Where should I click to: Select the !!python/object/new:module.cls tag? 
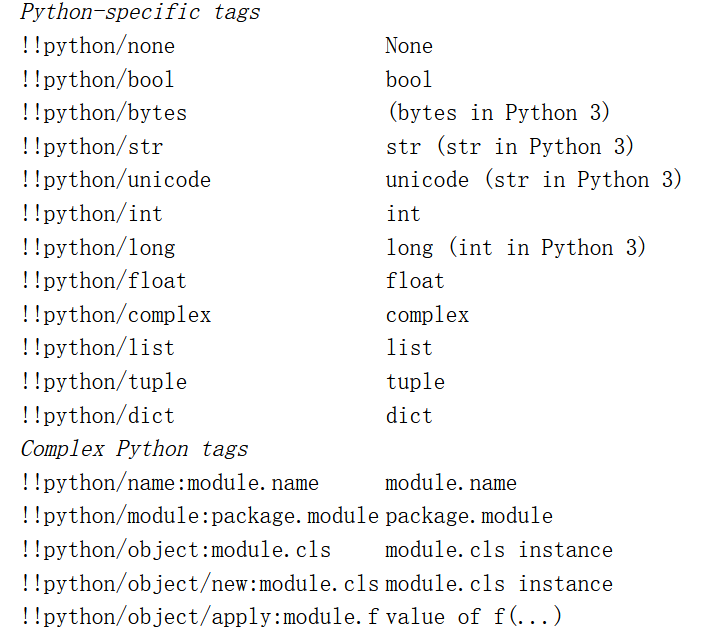(x=200, y=584)
